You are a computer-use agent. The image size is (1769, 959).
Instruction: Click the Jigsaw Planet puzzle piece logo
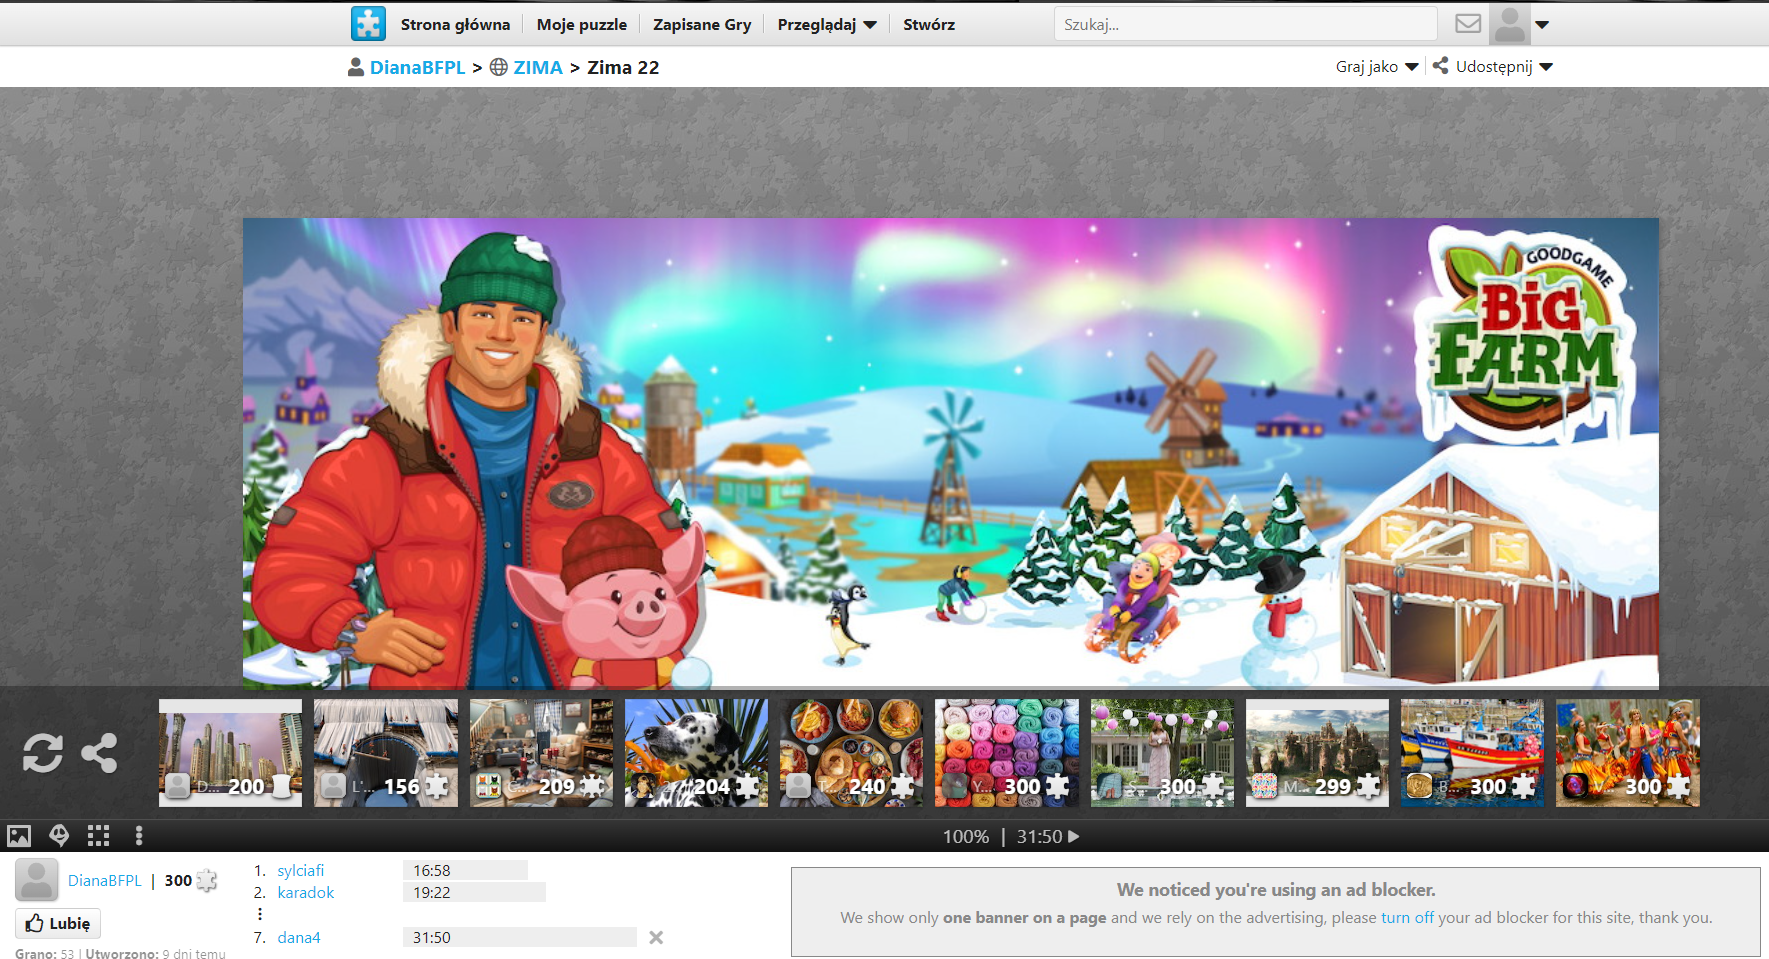point(368,24)
